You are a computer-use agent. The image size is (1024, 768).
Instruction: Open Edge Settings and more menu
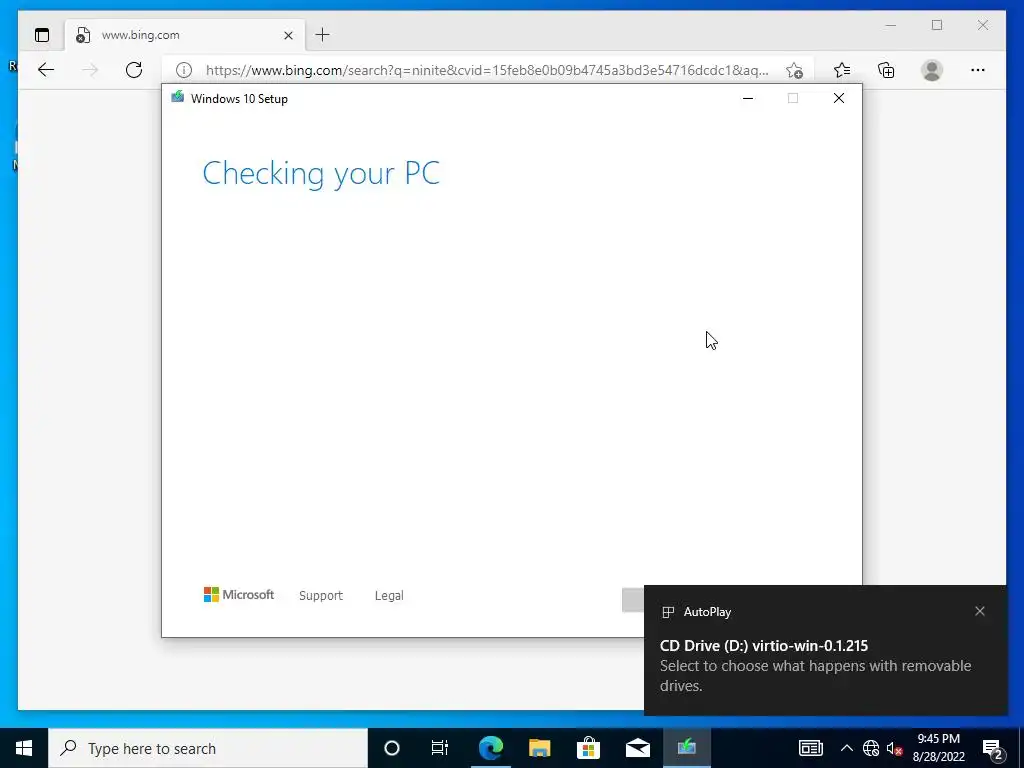pos(978,70)
